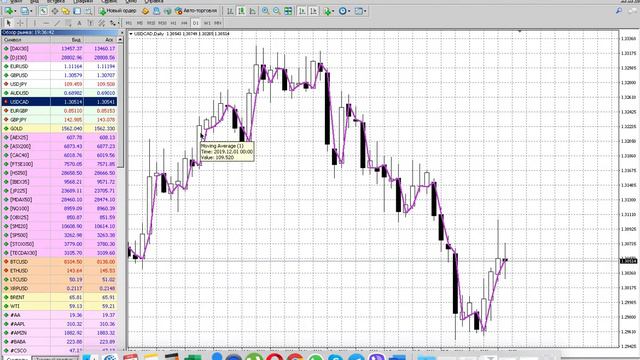Tile chart windows with grid icon
Viewport: 640px width, 360px height.
(x=288, y=11)
